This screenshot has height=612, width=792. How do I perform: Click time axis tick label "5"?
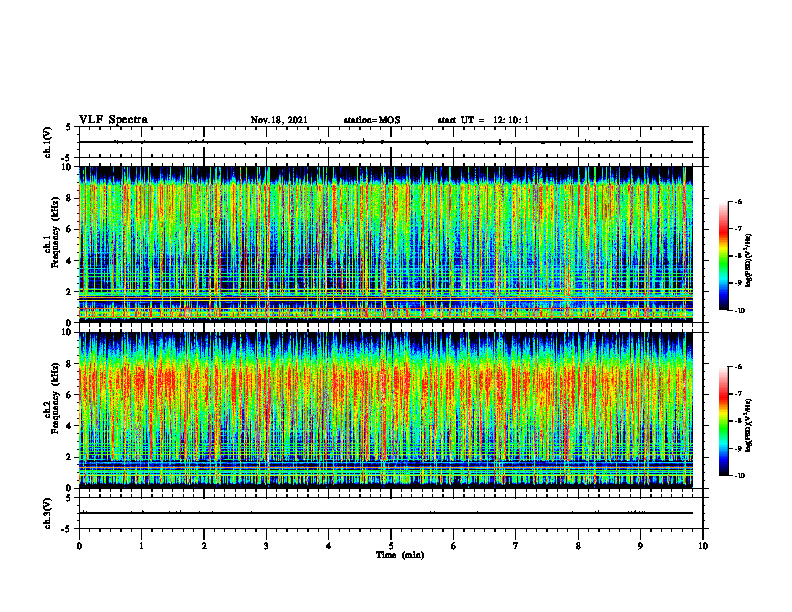click(x=391, y=546)
